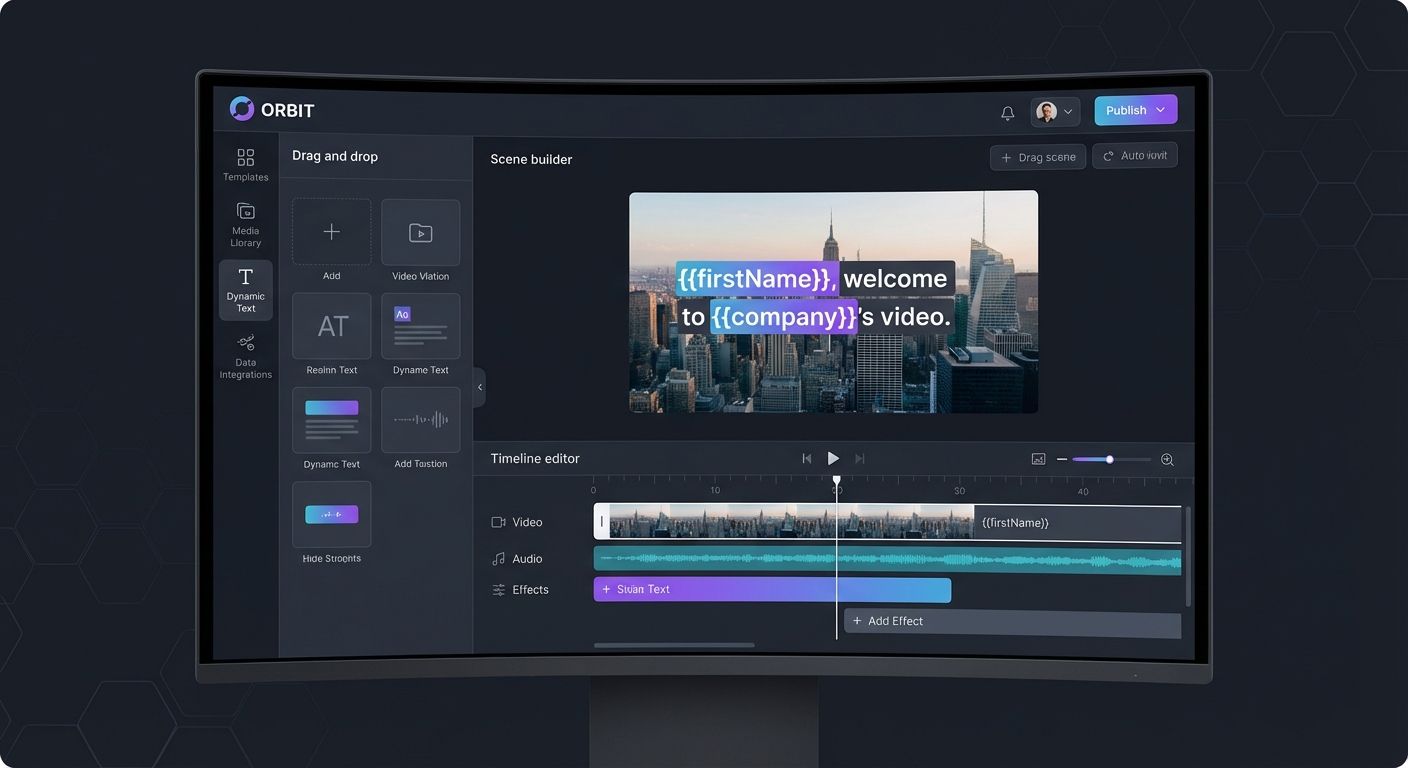Adjust the timeline zoom slider

(1108, 459)
